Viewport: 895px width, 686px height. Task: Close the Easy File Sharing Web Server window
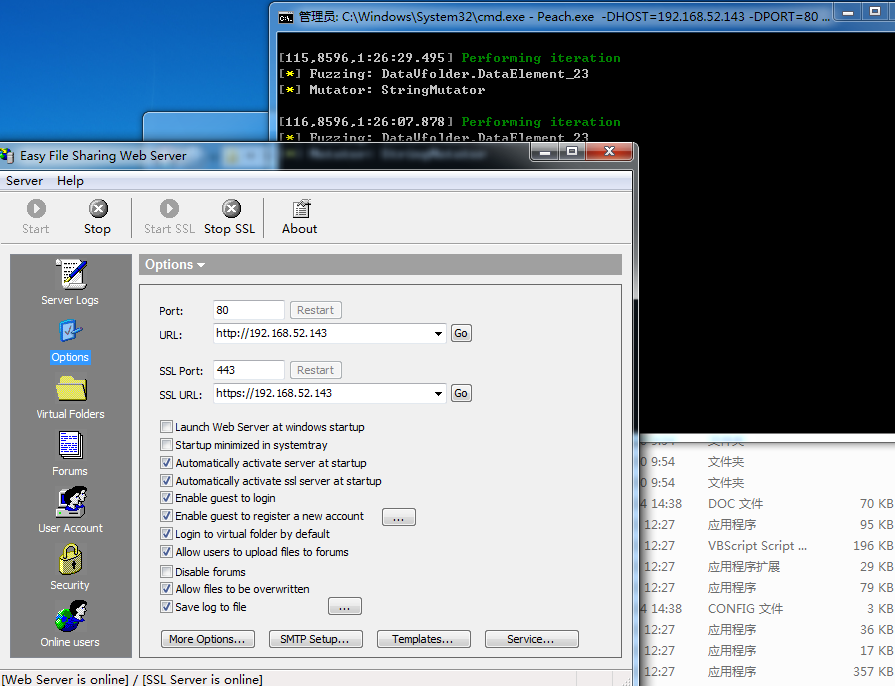pyautogui.click(x=609, y=152)
